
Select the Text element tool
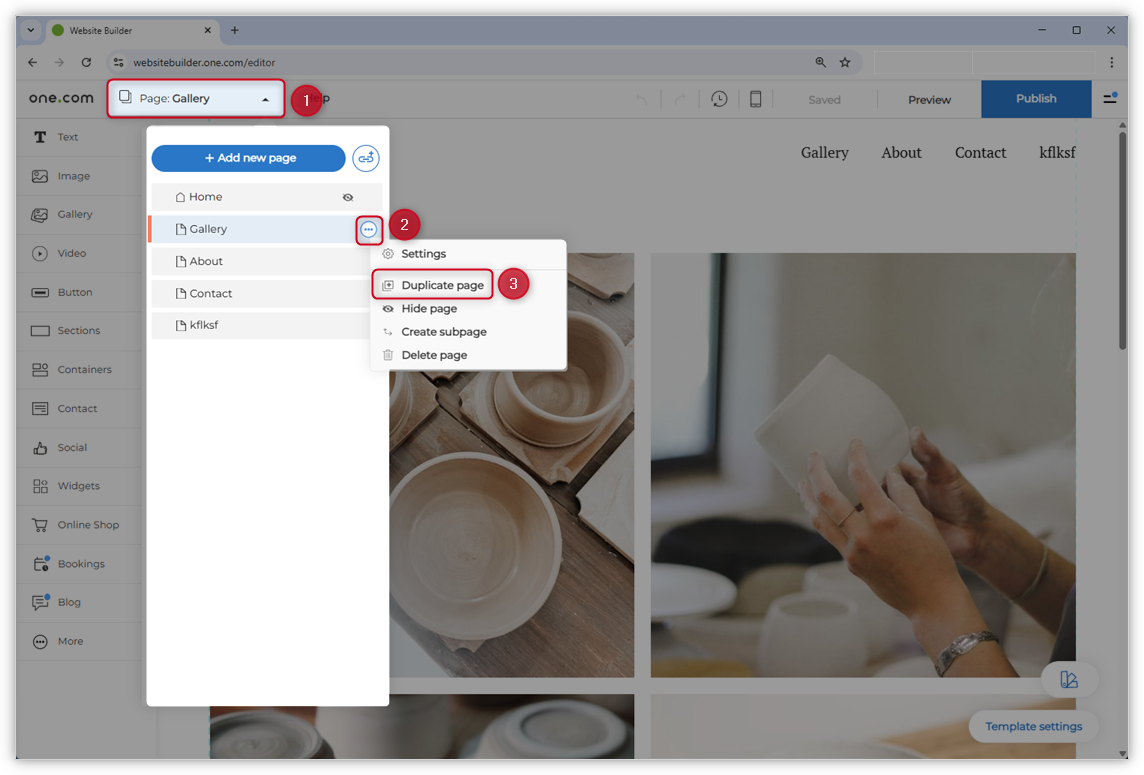67,137
